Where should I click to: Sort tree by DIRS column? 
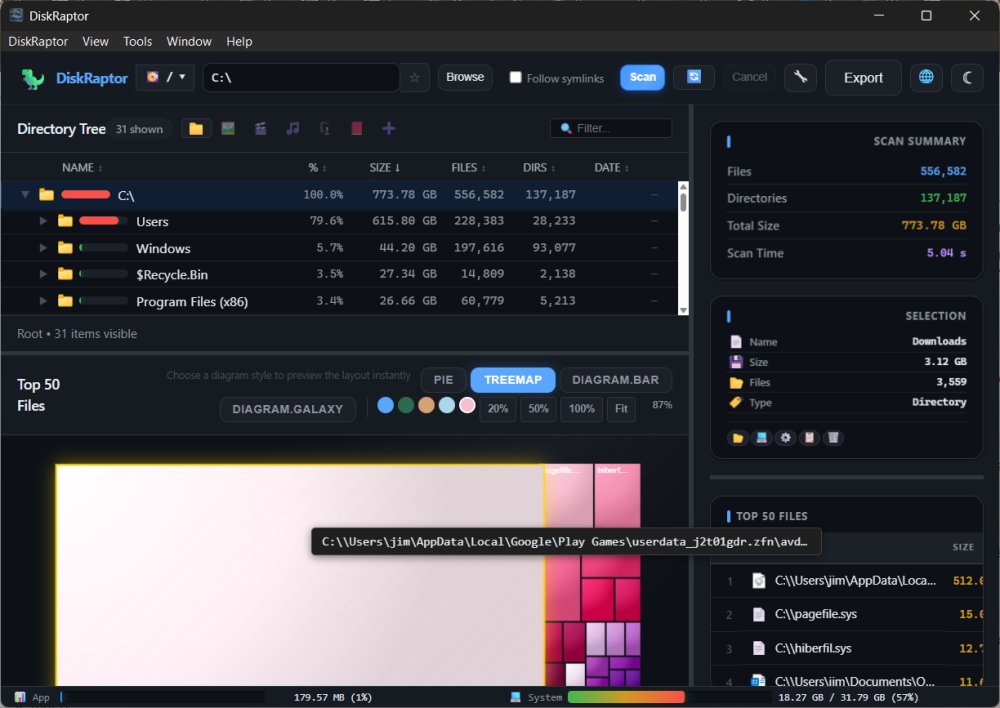tap(539, 167)
